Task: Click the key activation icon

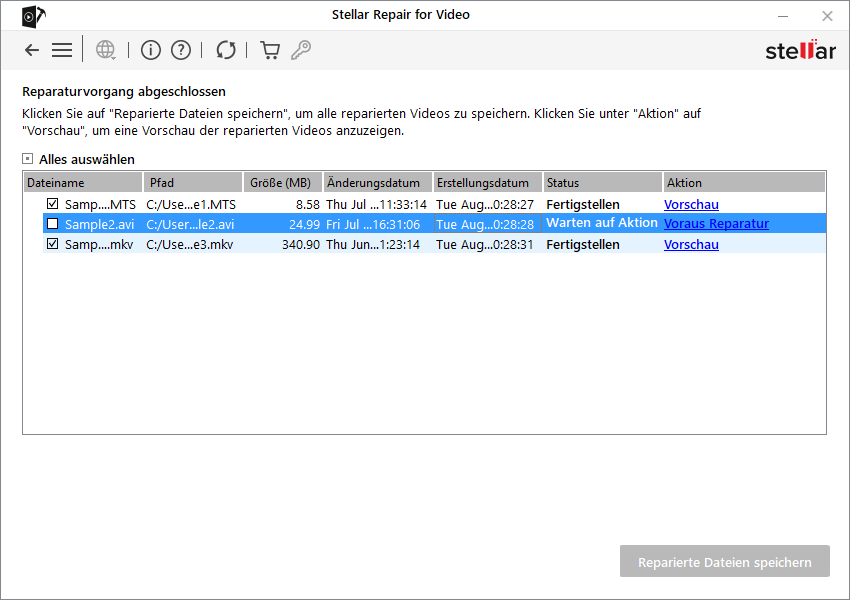Action: point(301,50)
